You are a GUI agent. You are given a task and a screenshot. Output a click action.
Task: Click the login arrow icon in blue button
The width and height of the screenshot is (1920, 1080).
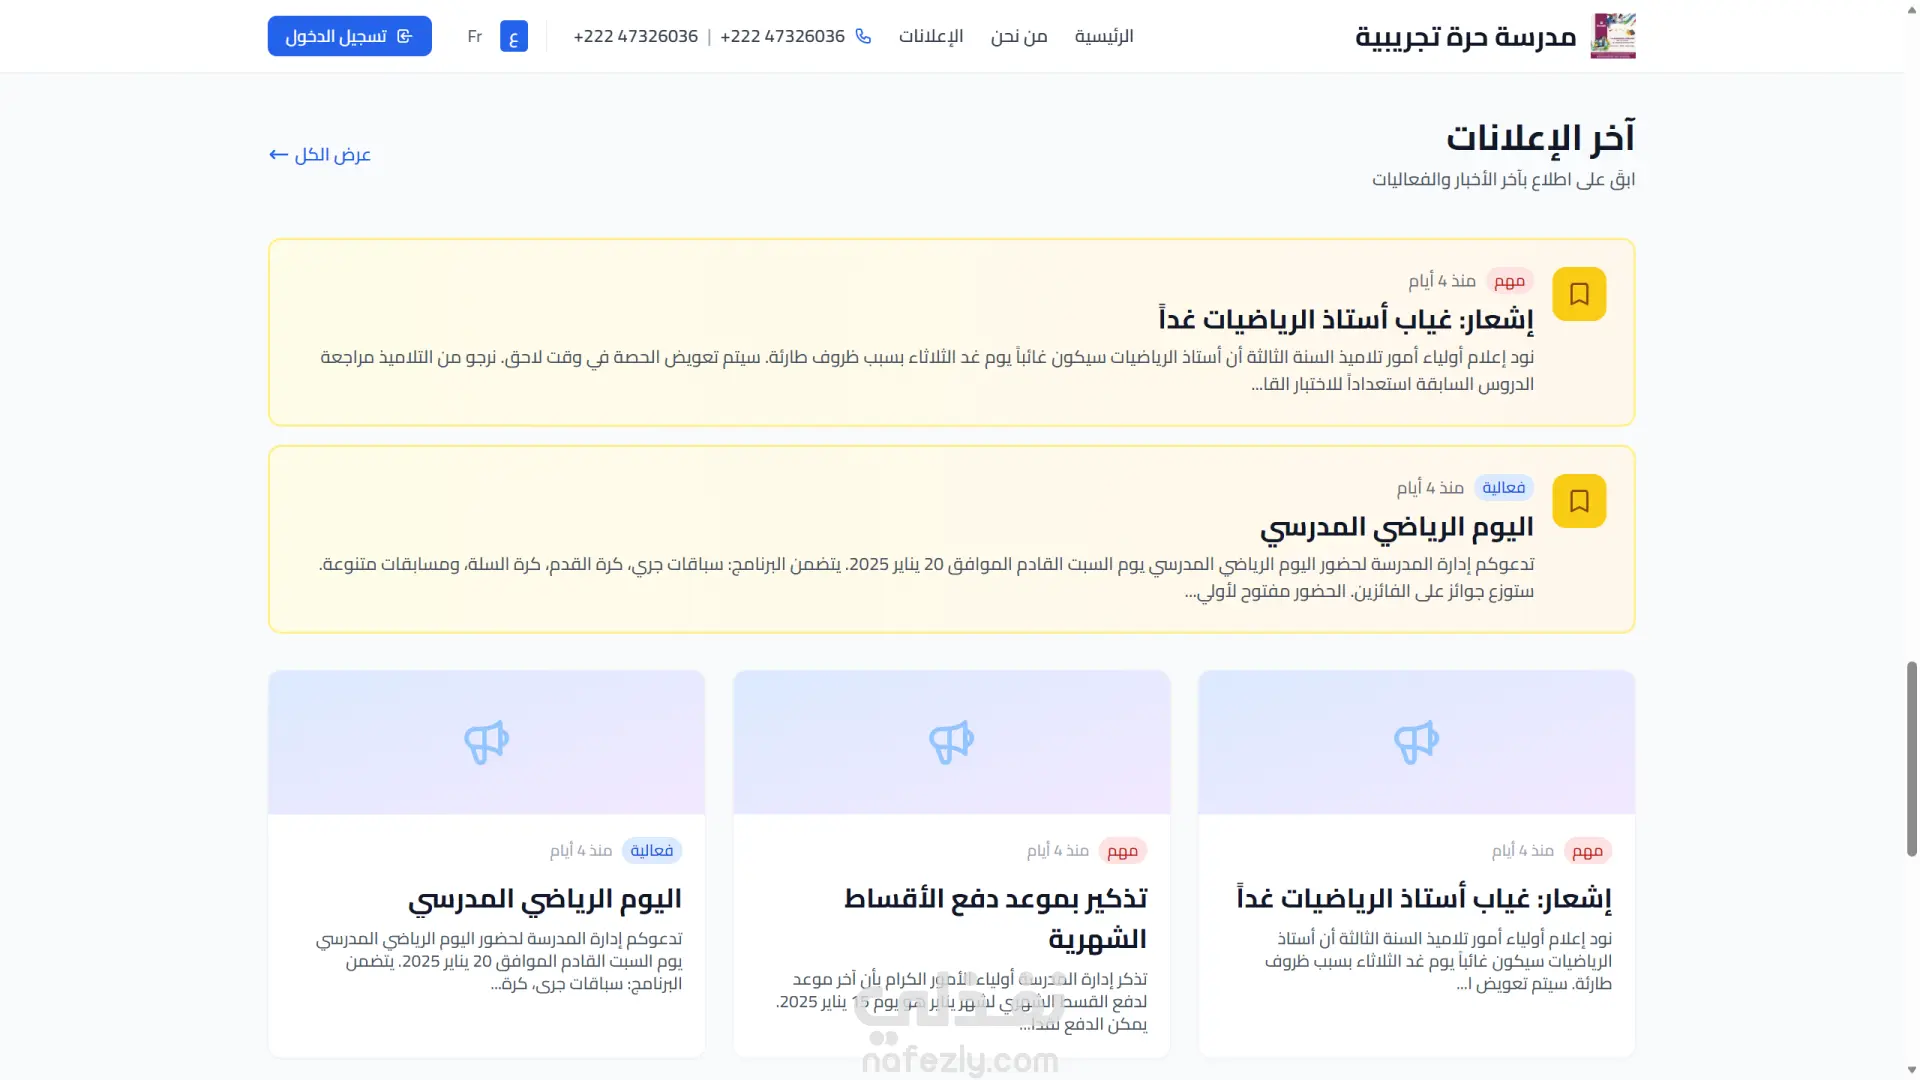pos(405,36)
